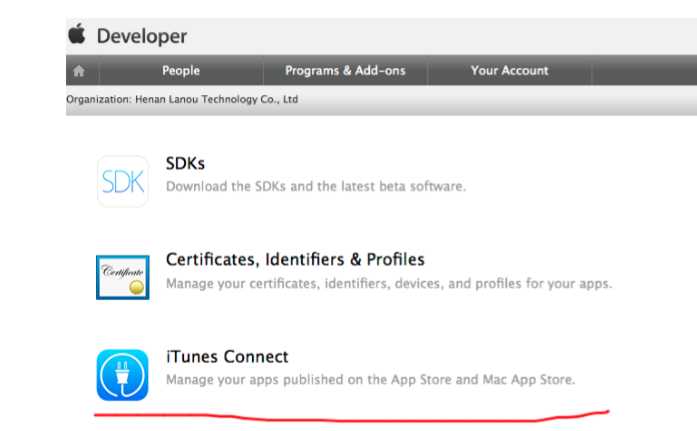This screenshot has height=431, width=697.
Task: Open the SDKs heading link
Action: 185,164
